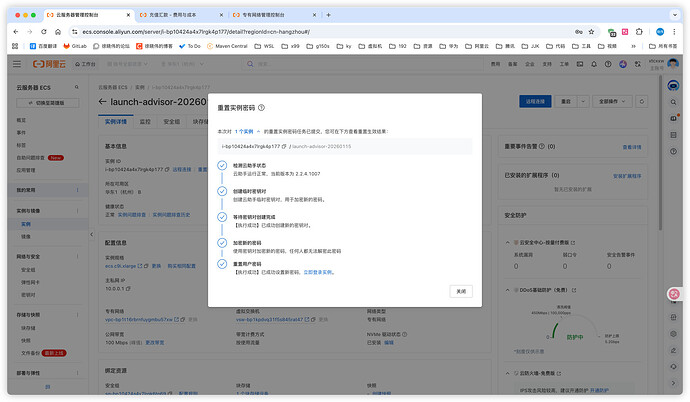Screen dimensions: 690x402
Task: Click the browser reload page icon
Action: (46, 31)
